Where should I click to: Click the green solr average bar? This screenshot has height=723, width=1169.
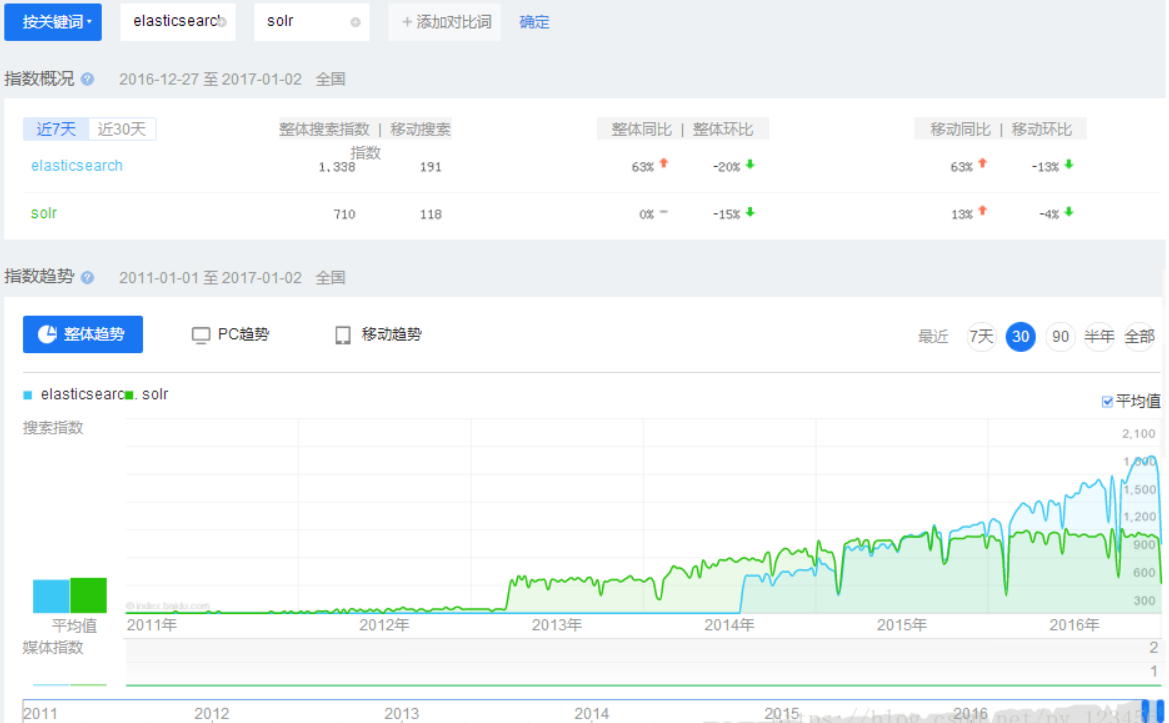[88, 596]
